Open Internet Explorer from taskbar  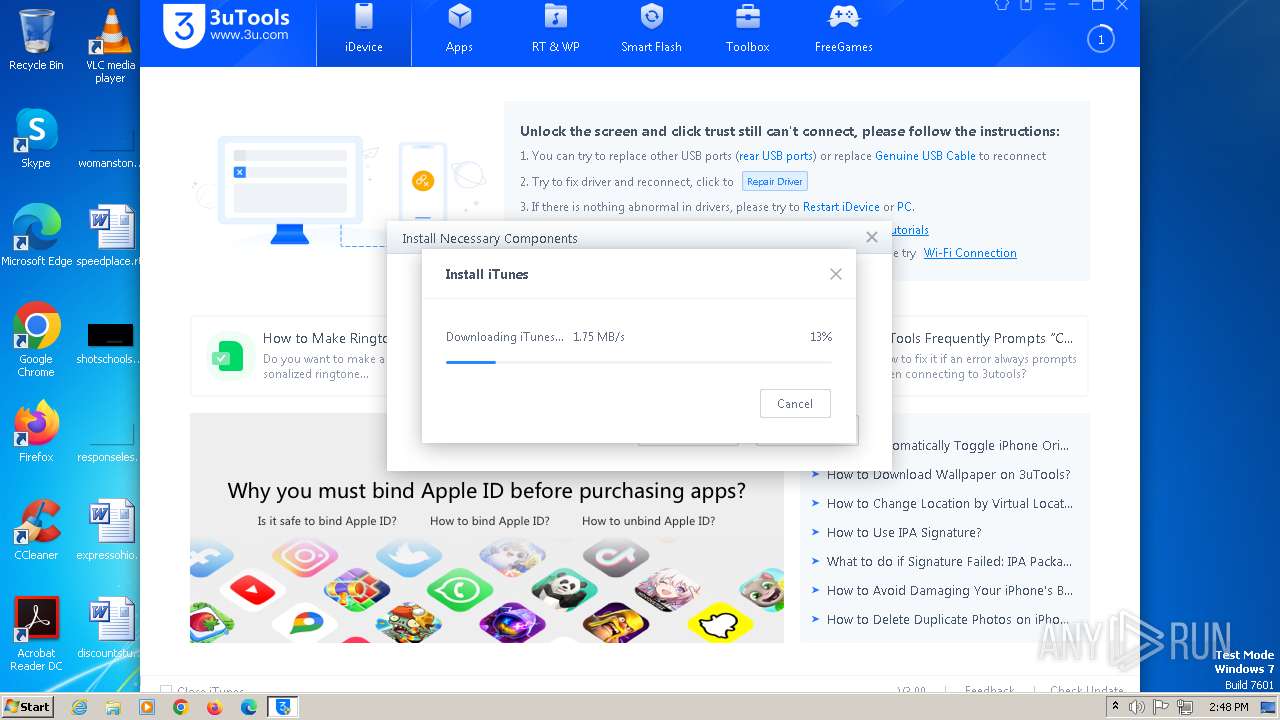(x=80, y=707)
